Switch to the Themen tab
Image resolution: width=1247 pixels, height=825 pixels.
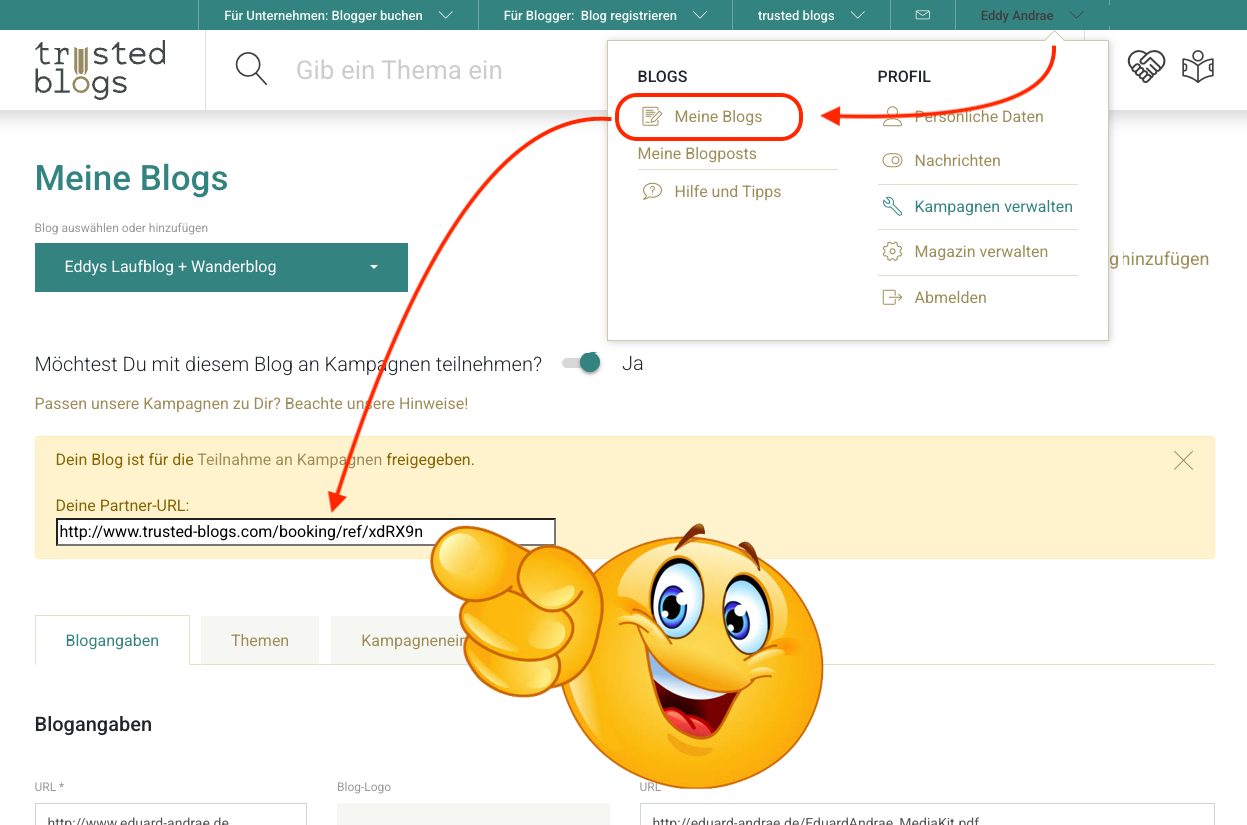[260, 640]
